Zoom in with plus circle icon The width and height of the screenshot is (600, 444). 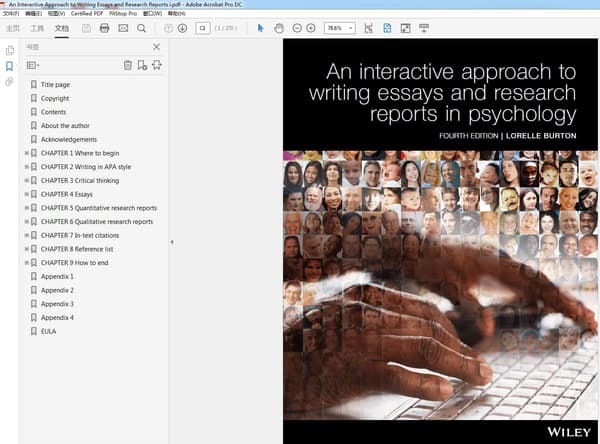(311, 28)
